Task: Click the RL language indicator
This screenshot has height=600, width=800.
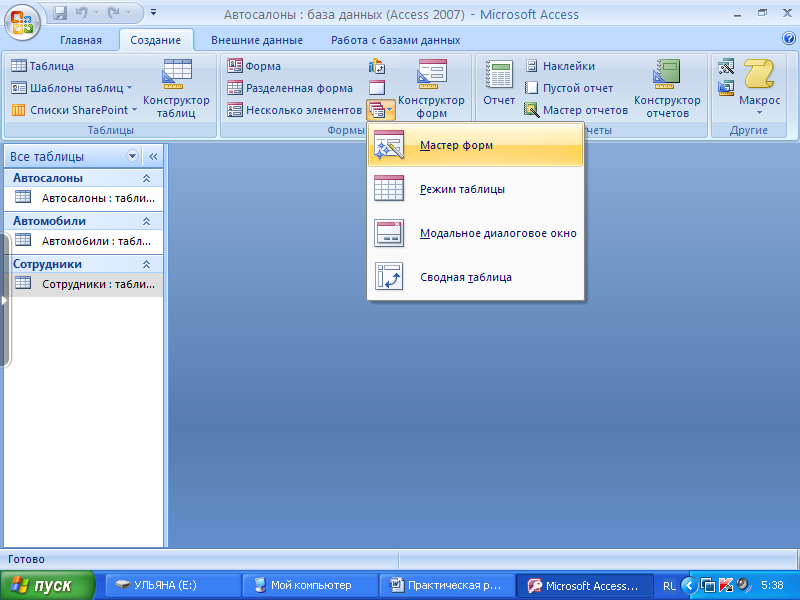Action: [669, 586]
